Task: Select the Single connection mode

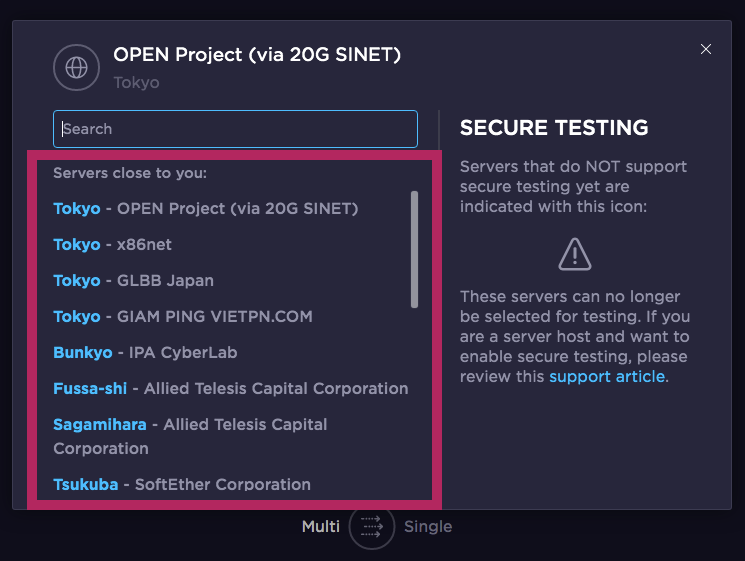Action: click(x=428, y=526)
